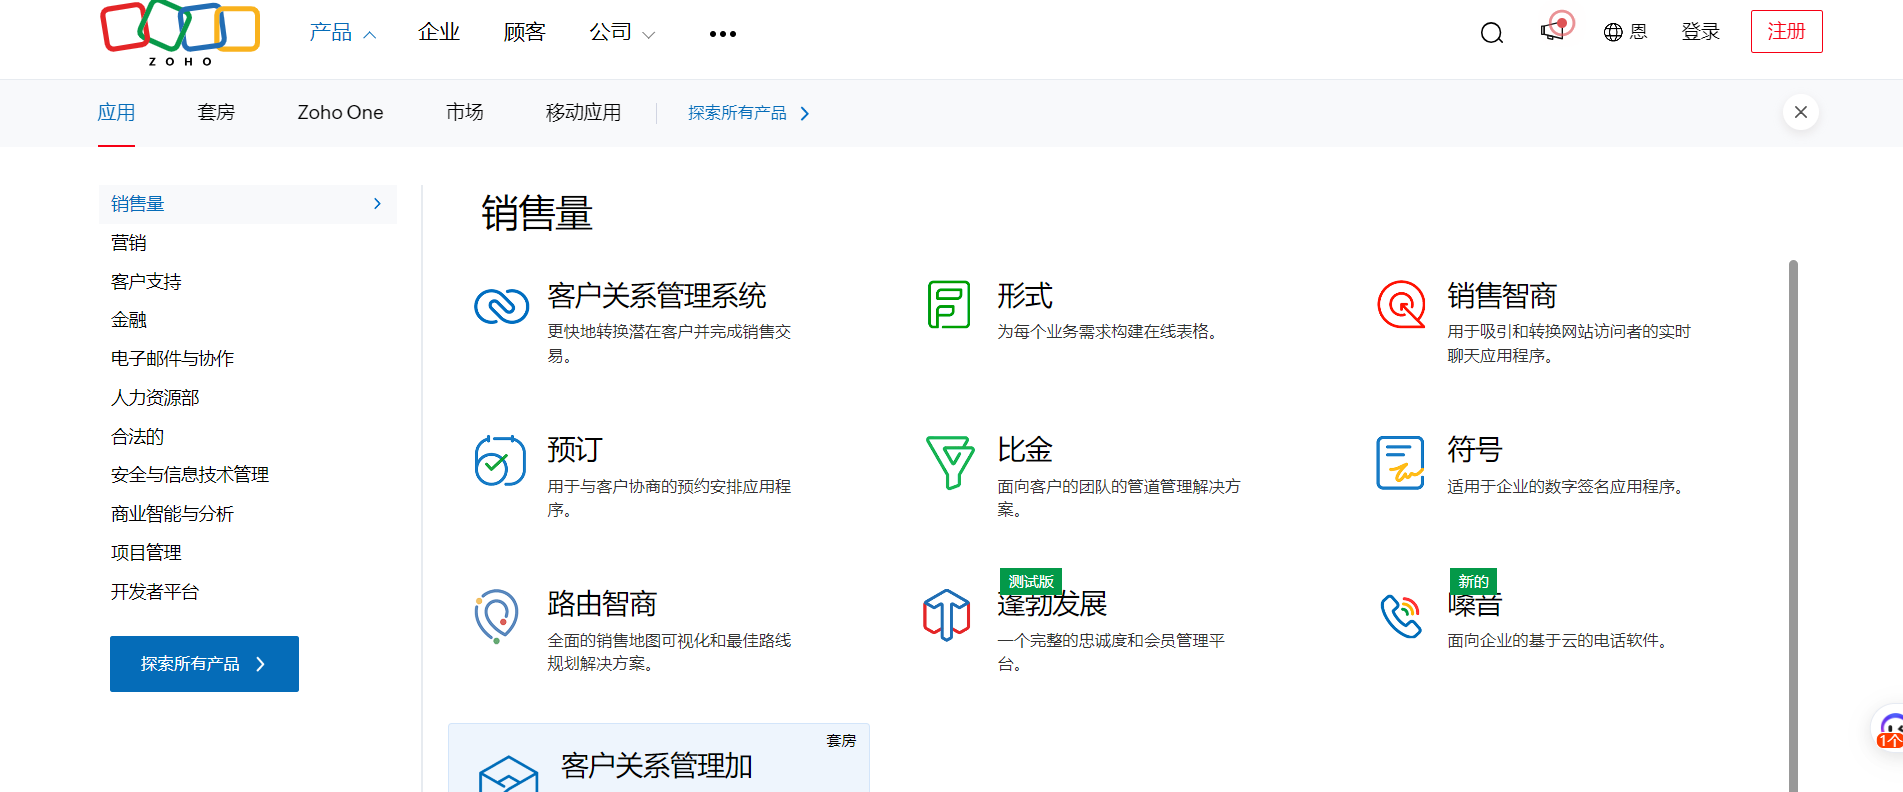Click the globe language icon
Screen dimensions: 1903x792
[x=1613, y=32]
